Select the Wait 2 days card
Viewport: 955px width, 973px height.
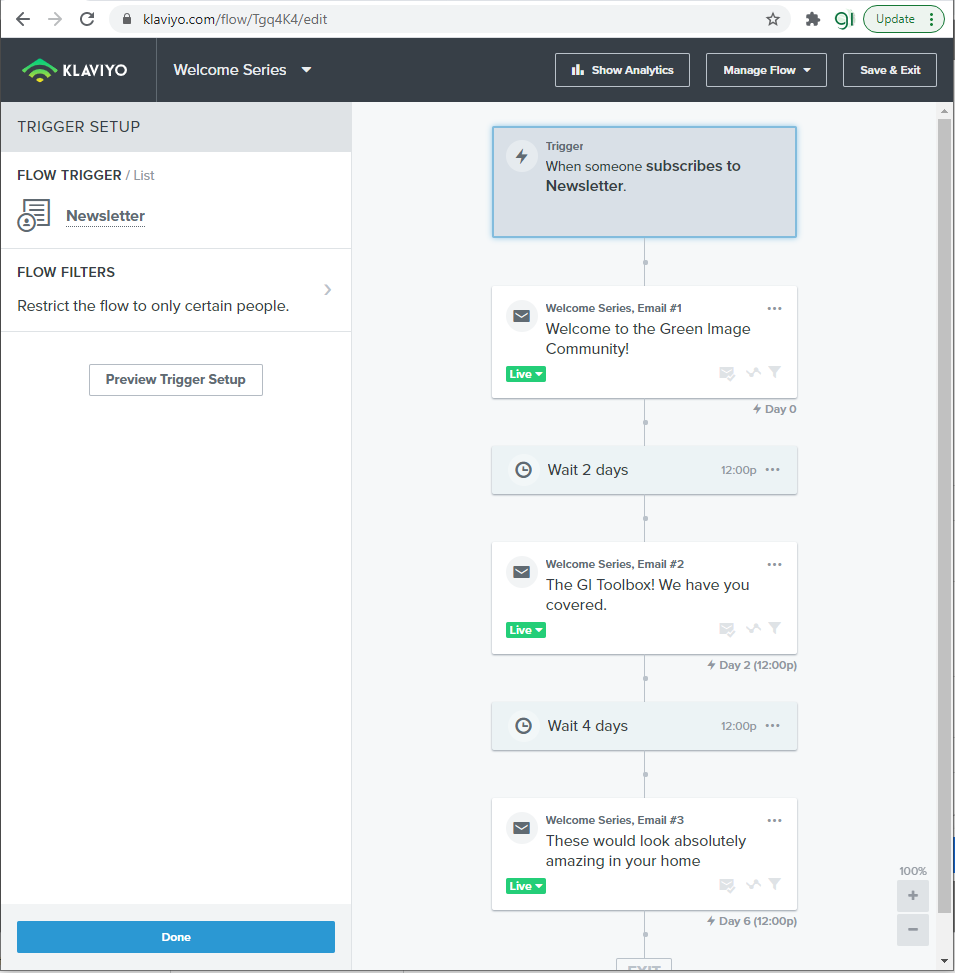(644, 470)
